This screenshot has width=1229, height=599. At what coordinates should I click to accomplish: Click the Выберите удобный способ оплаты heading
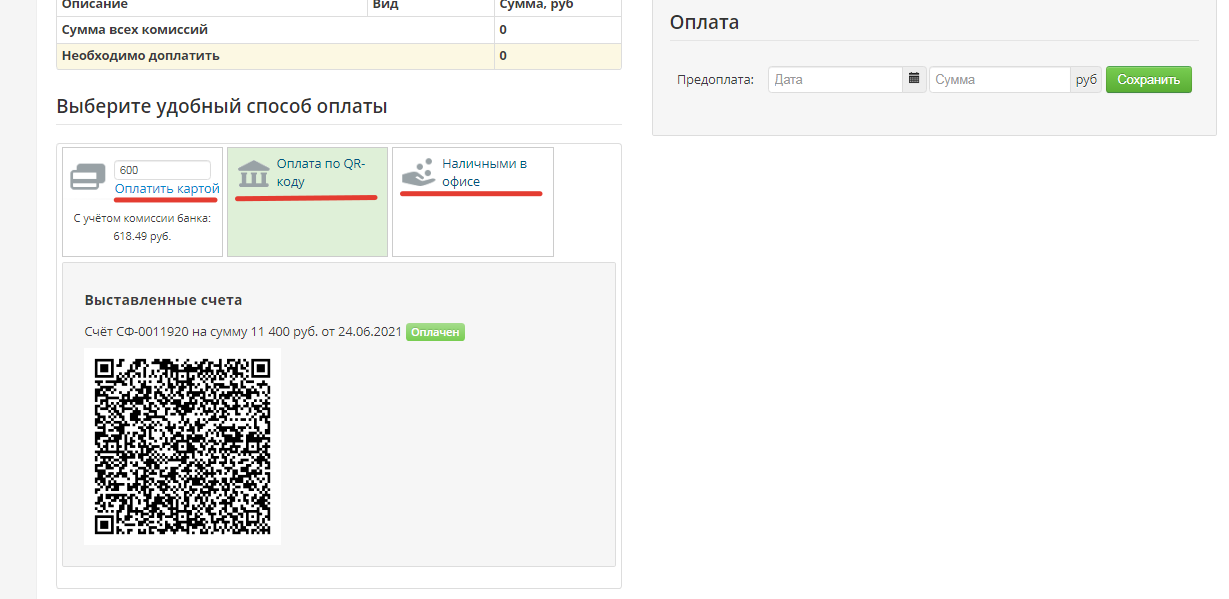click(222, 106)
